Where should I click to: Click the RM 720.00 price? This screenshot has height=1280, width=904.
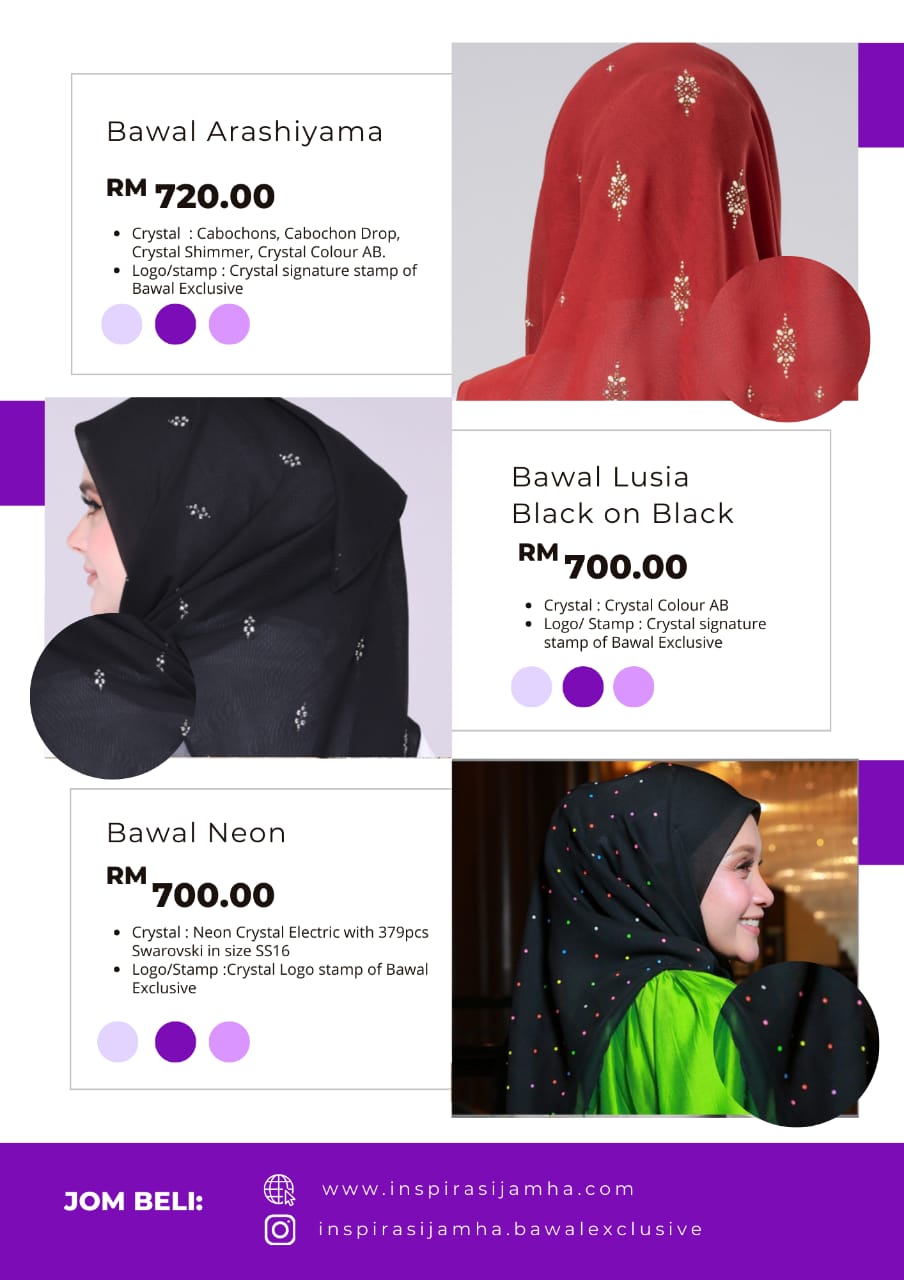191,194
